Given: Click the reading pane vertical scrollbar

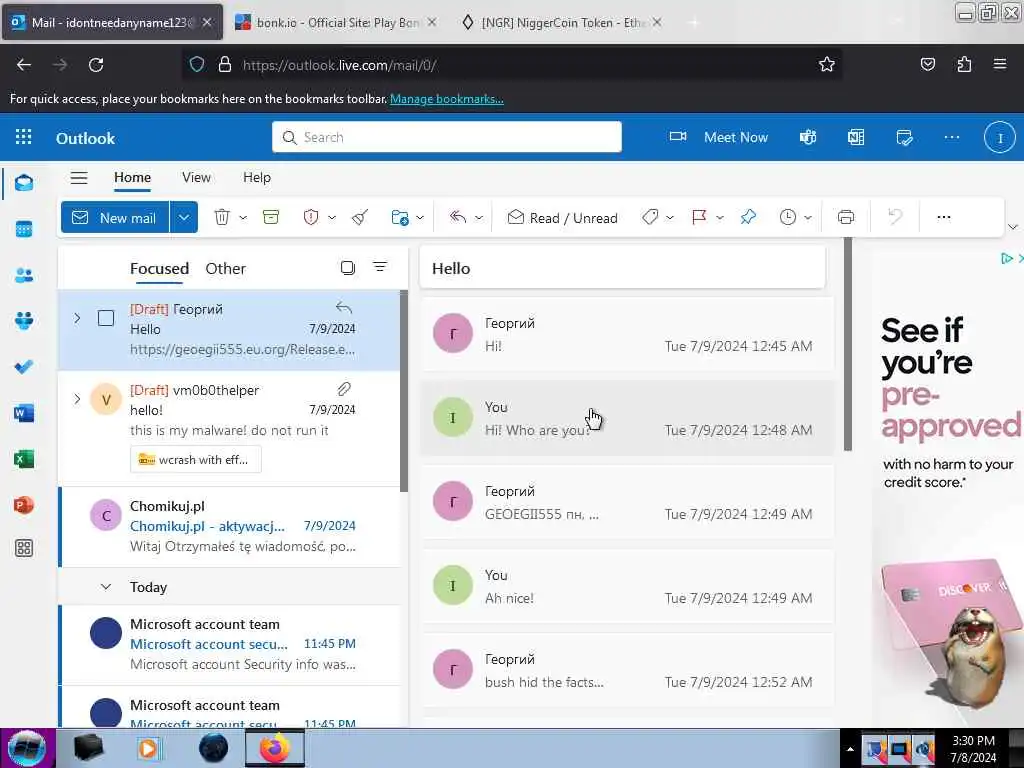Looking at the screenshot, I should pyautogui.click(x=848, y=344).
